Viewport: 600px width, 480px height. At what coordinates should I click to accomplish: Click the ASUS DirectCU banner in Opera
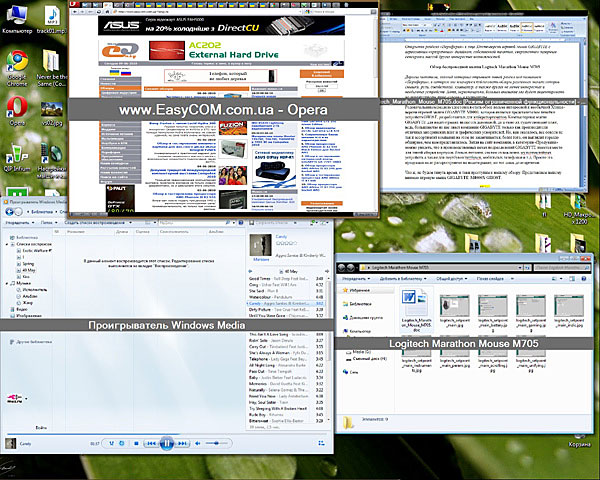coord(221,26)
